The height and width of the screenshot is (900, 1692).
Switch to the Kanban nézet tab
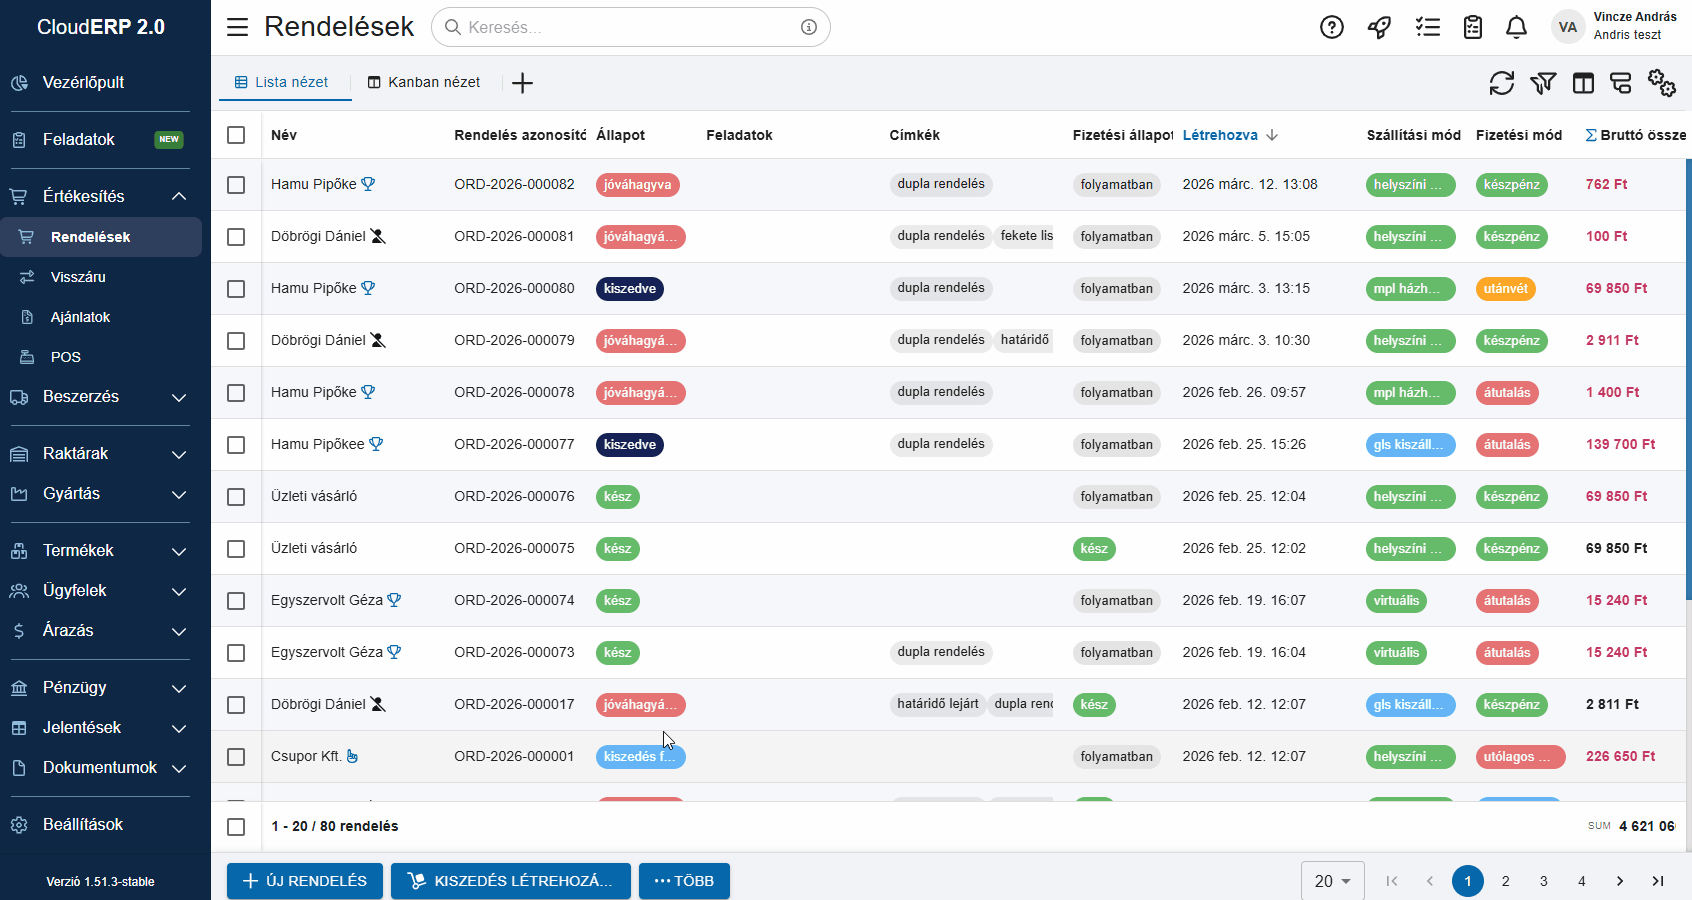tap(424, 82)
